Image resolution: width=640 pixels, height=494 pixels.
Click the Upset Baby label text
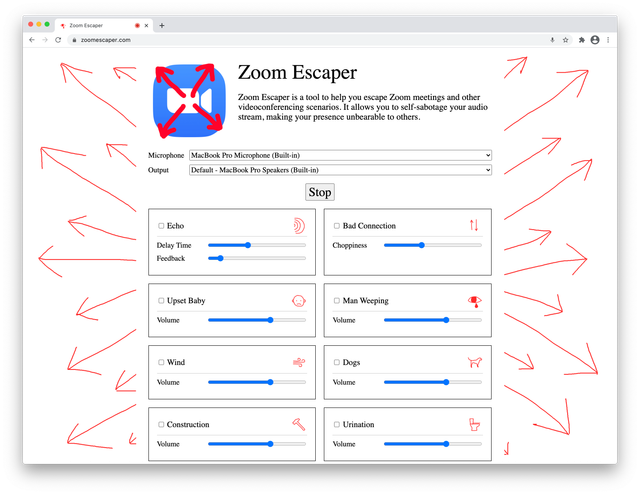point(186,300)
